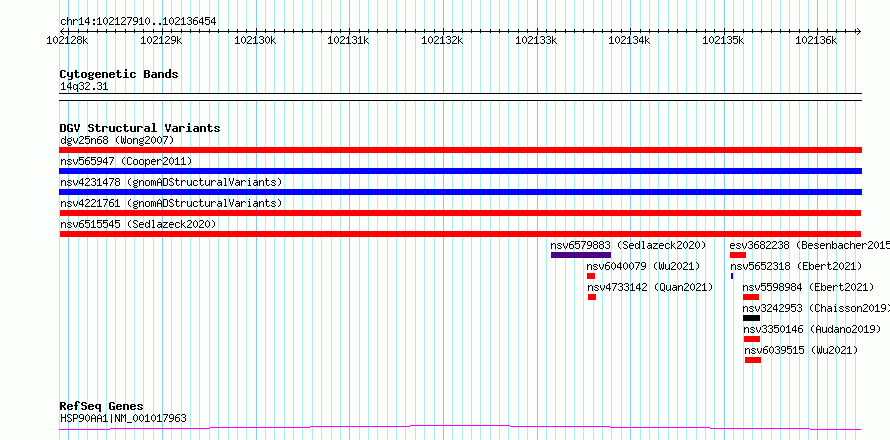Select the small red bar under nsv4733142
The width and height of the screenshot is (890, 440).
592,297
